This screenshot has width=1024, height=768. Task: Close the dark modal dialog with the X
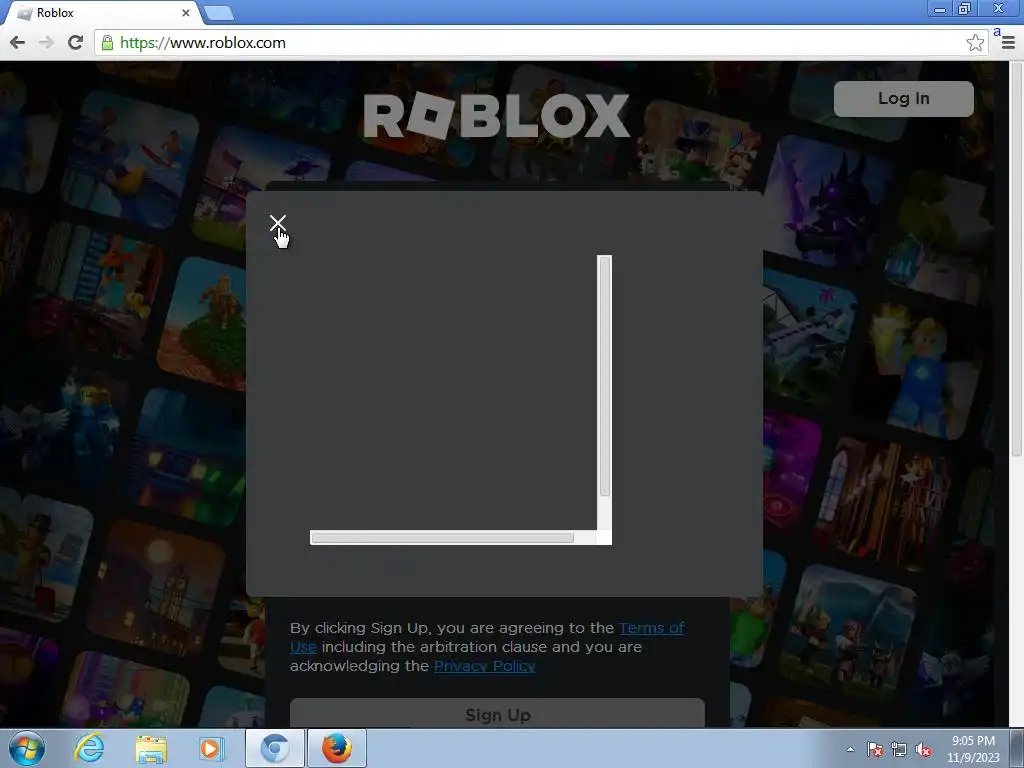[x=278, y=223]
